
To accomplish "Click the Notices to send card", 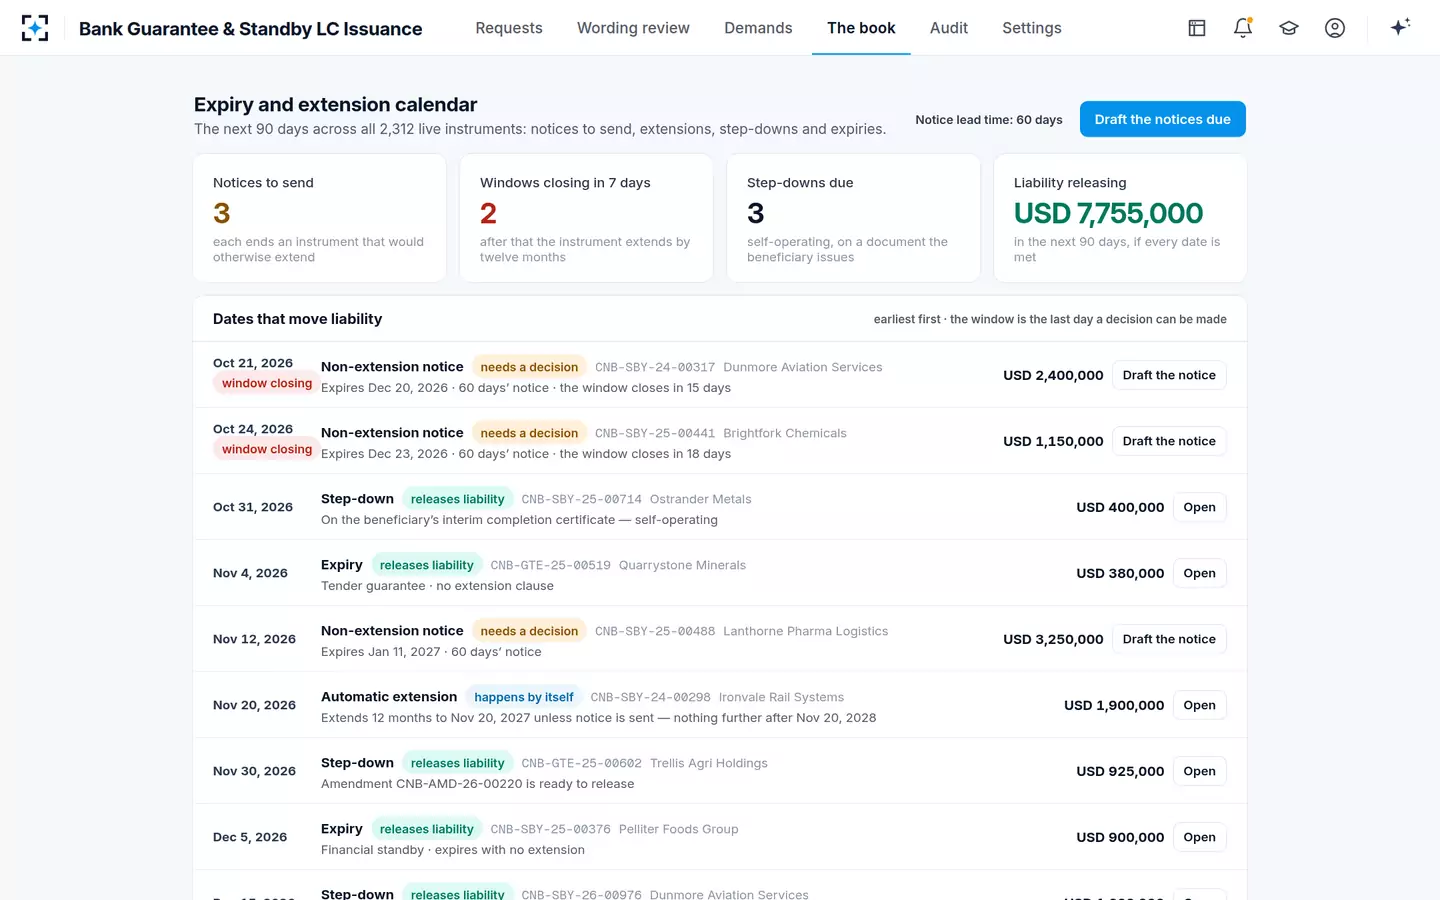I will click(320, 218).
